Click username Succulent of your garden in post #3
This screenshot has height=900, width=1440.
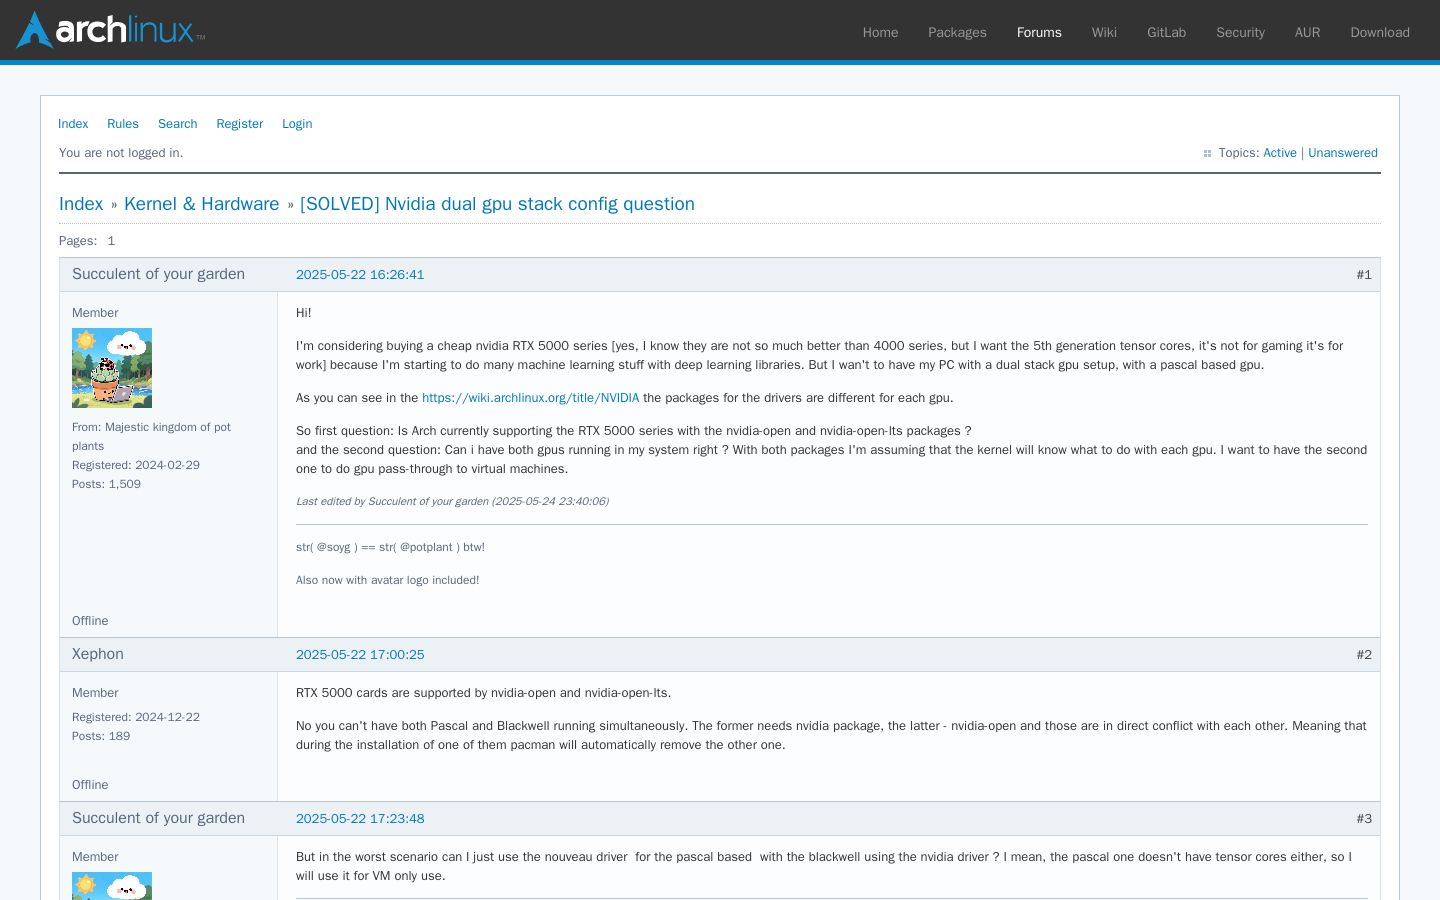tap(158, 818)
